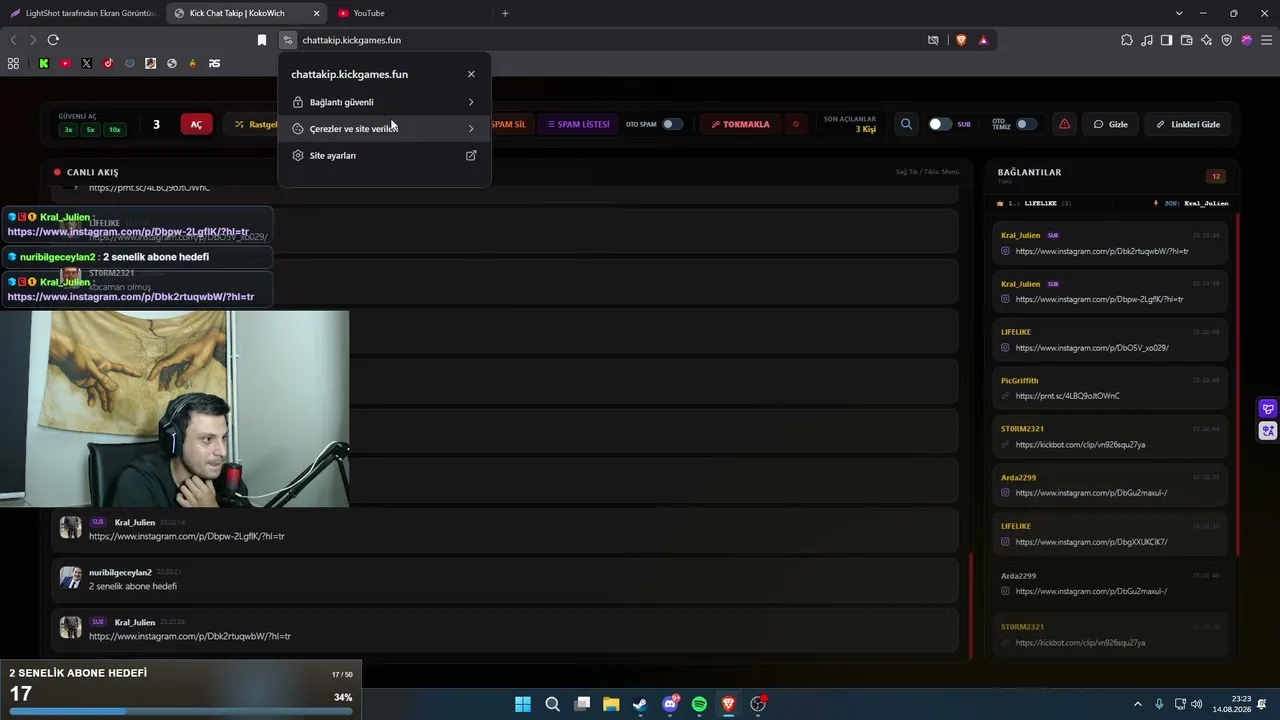This screenshot has height=720, width=1280.
Task: Open the apps grid icon in bookmarks bar
Action: click(13, 63)
